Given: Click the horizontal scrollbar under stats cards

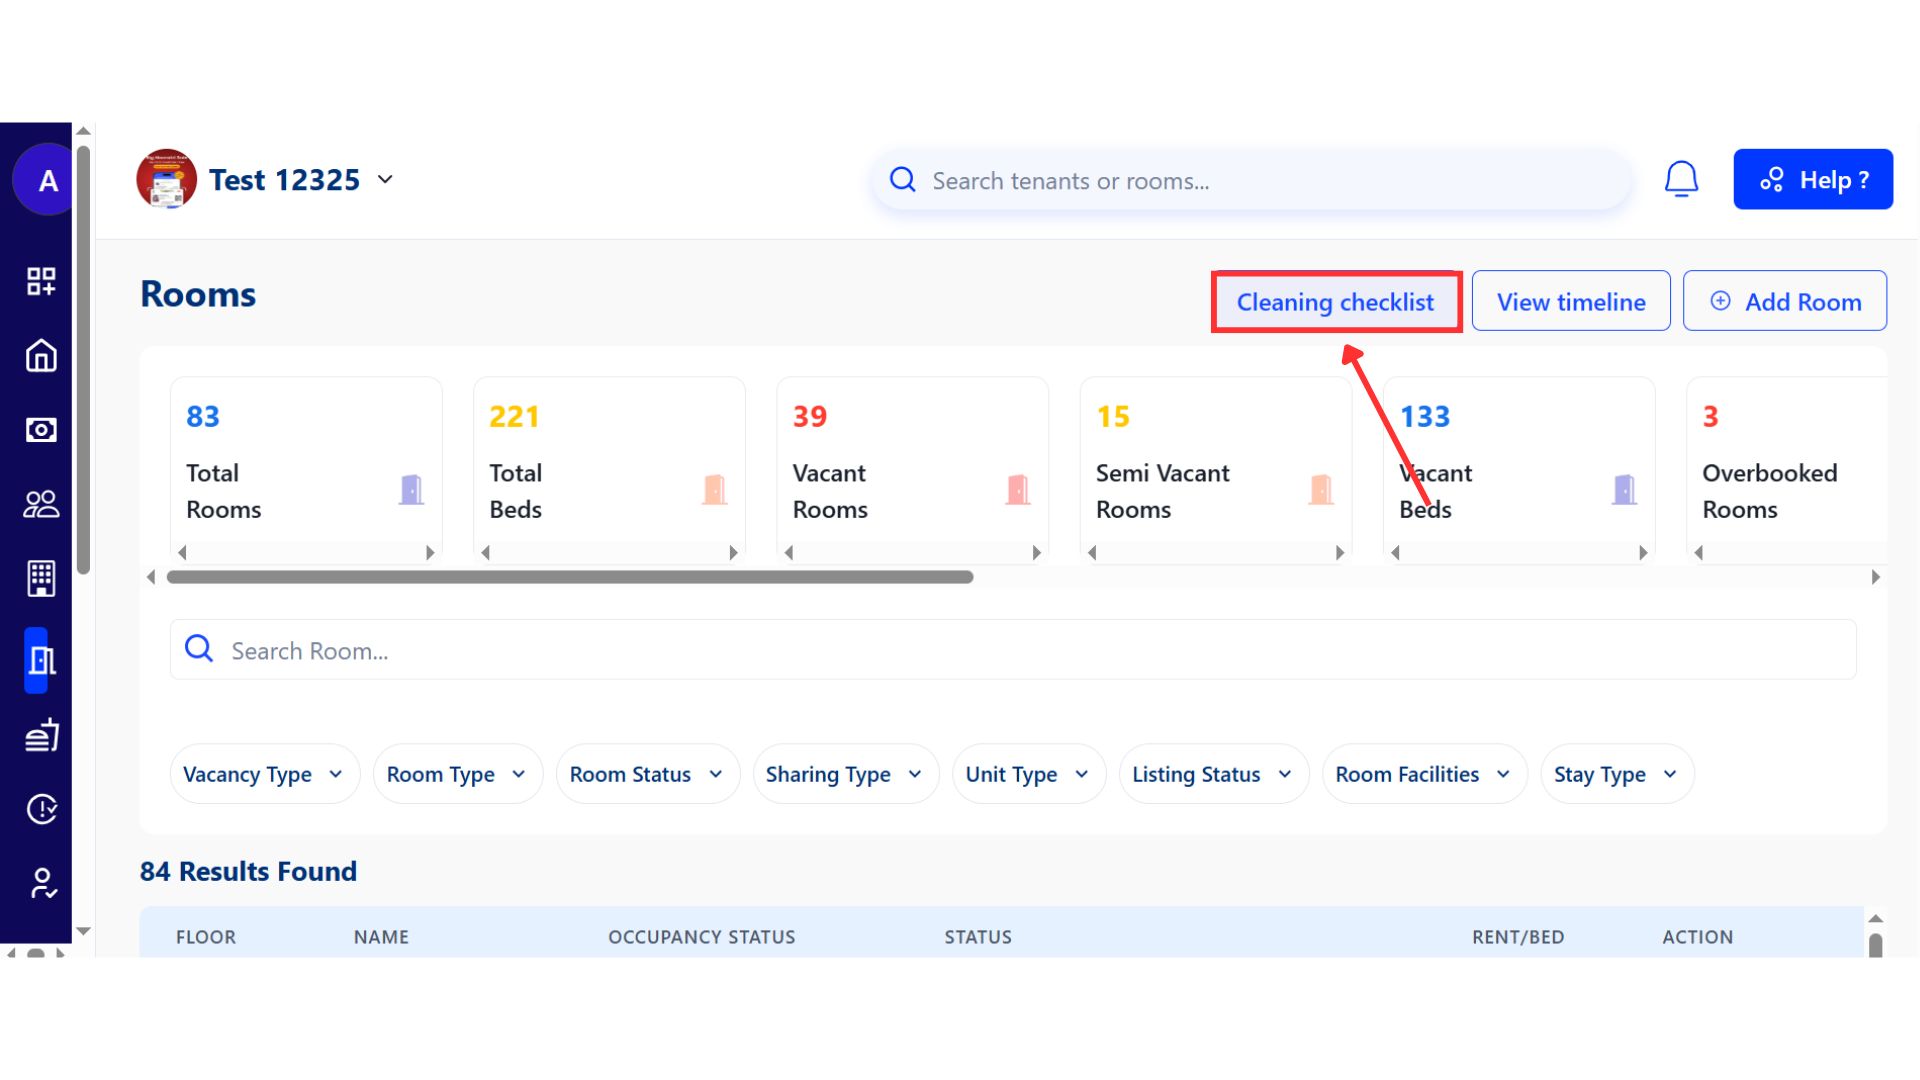Looking at the screenshot, I should coord(570,577).
